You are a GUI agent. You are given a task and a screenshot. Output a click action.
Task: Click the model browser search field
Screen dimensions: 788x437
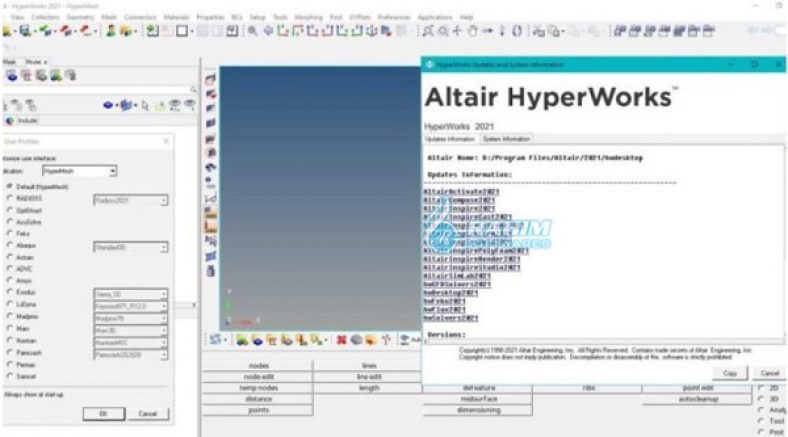[95, 89]
